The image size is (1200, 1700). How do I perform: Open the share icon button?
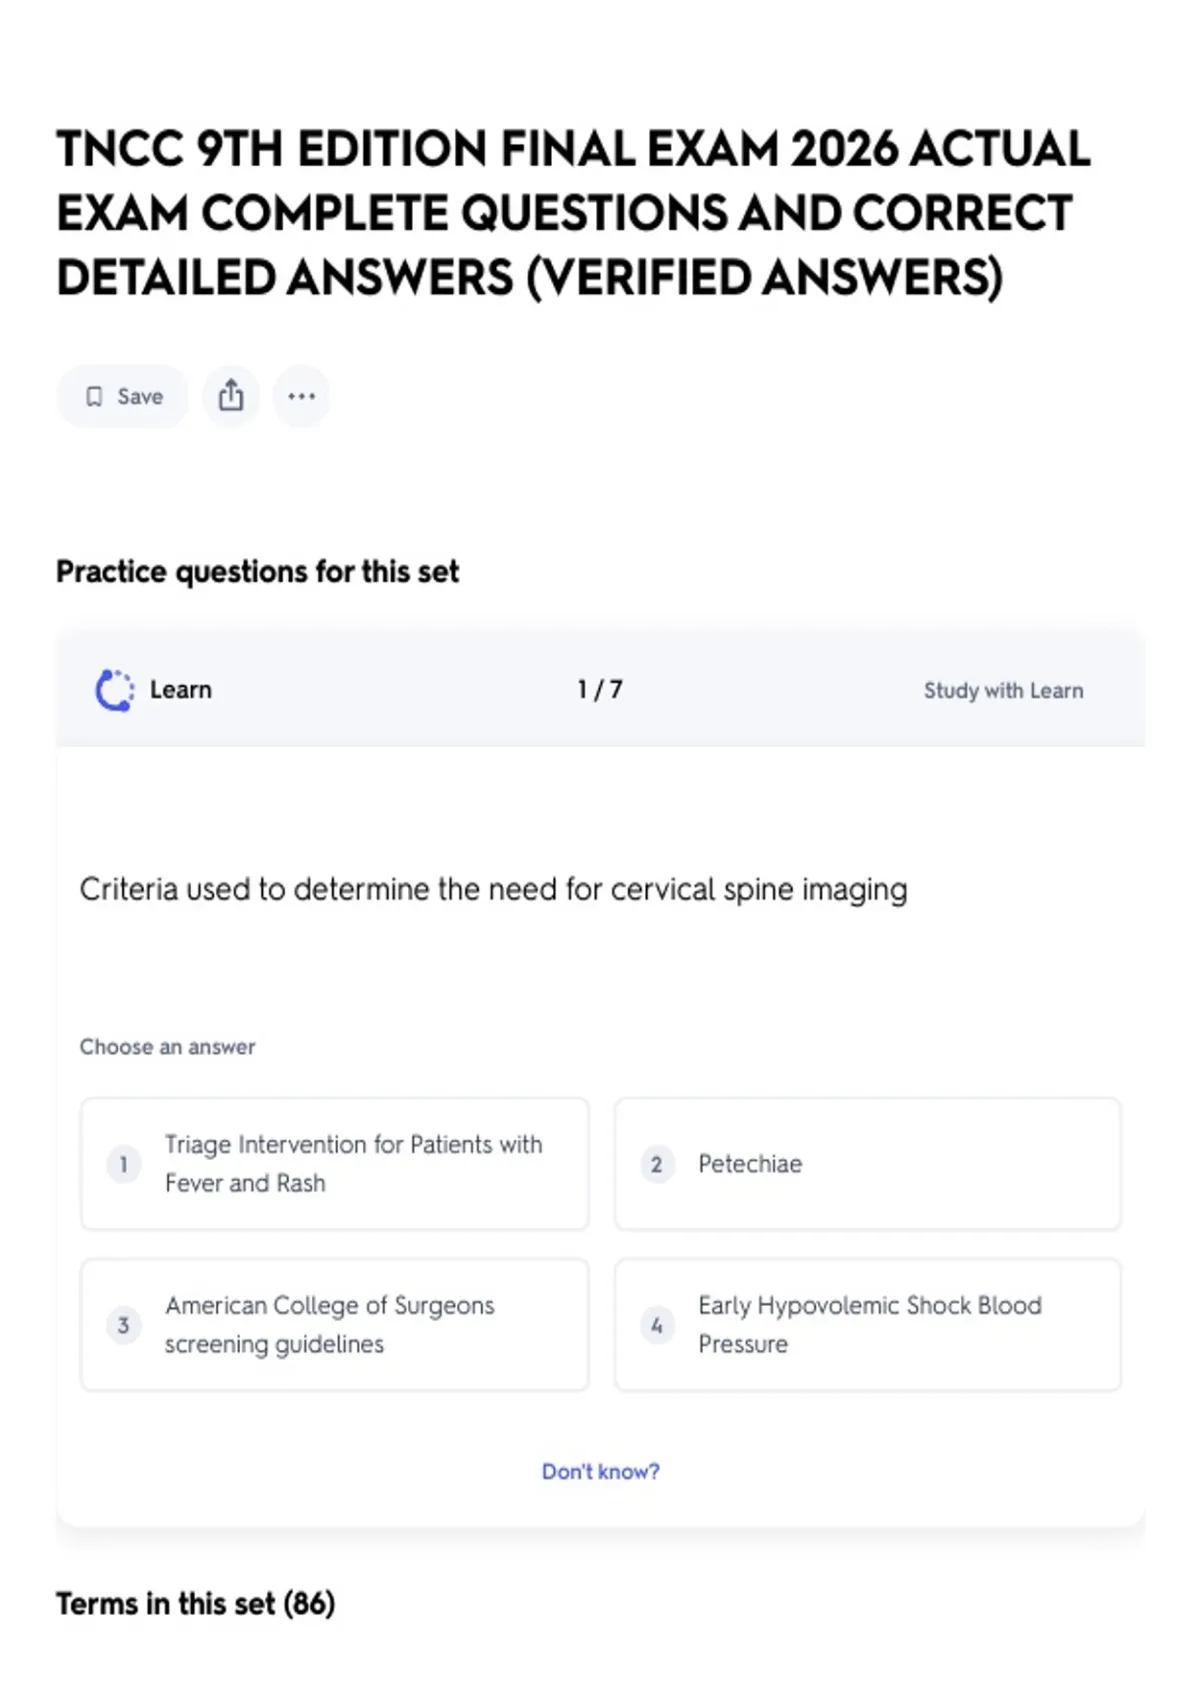(231, 396)
